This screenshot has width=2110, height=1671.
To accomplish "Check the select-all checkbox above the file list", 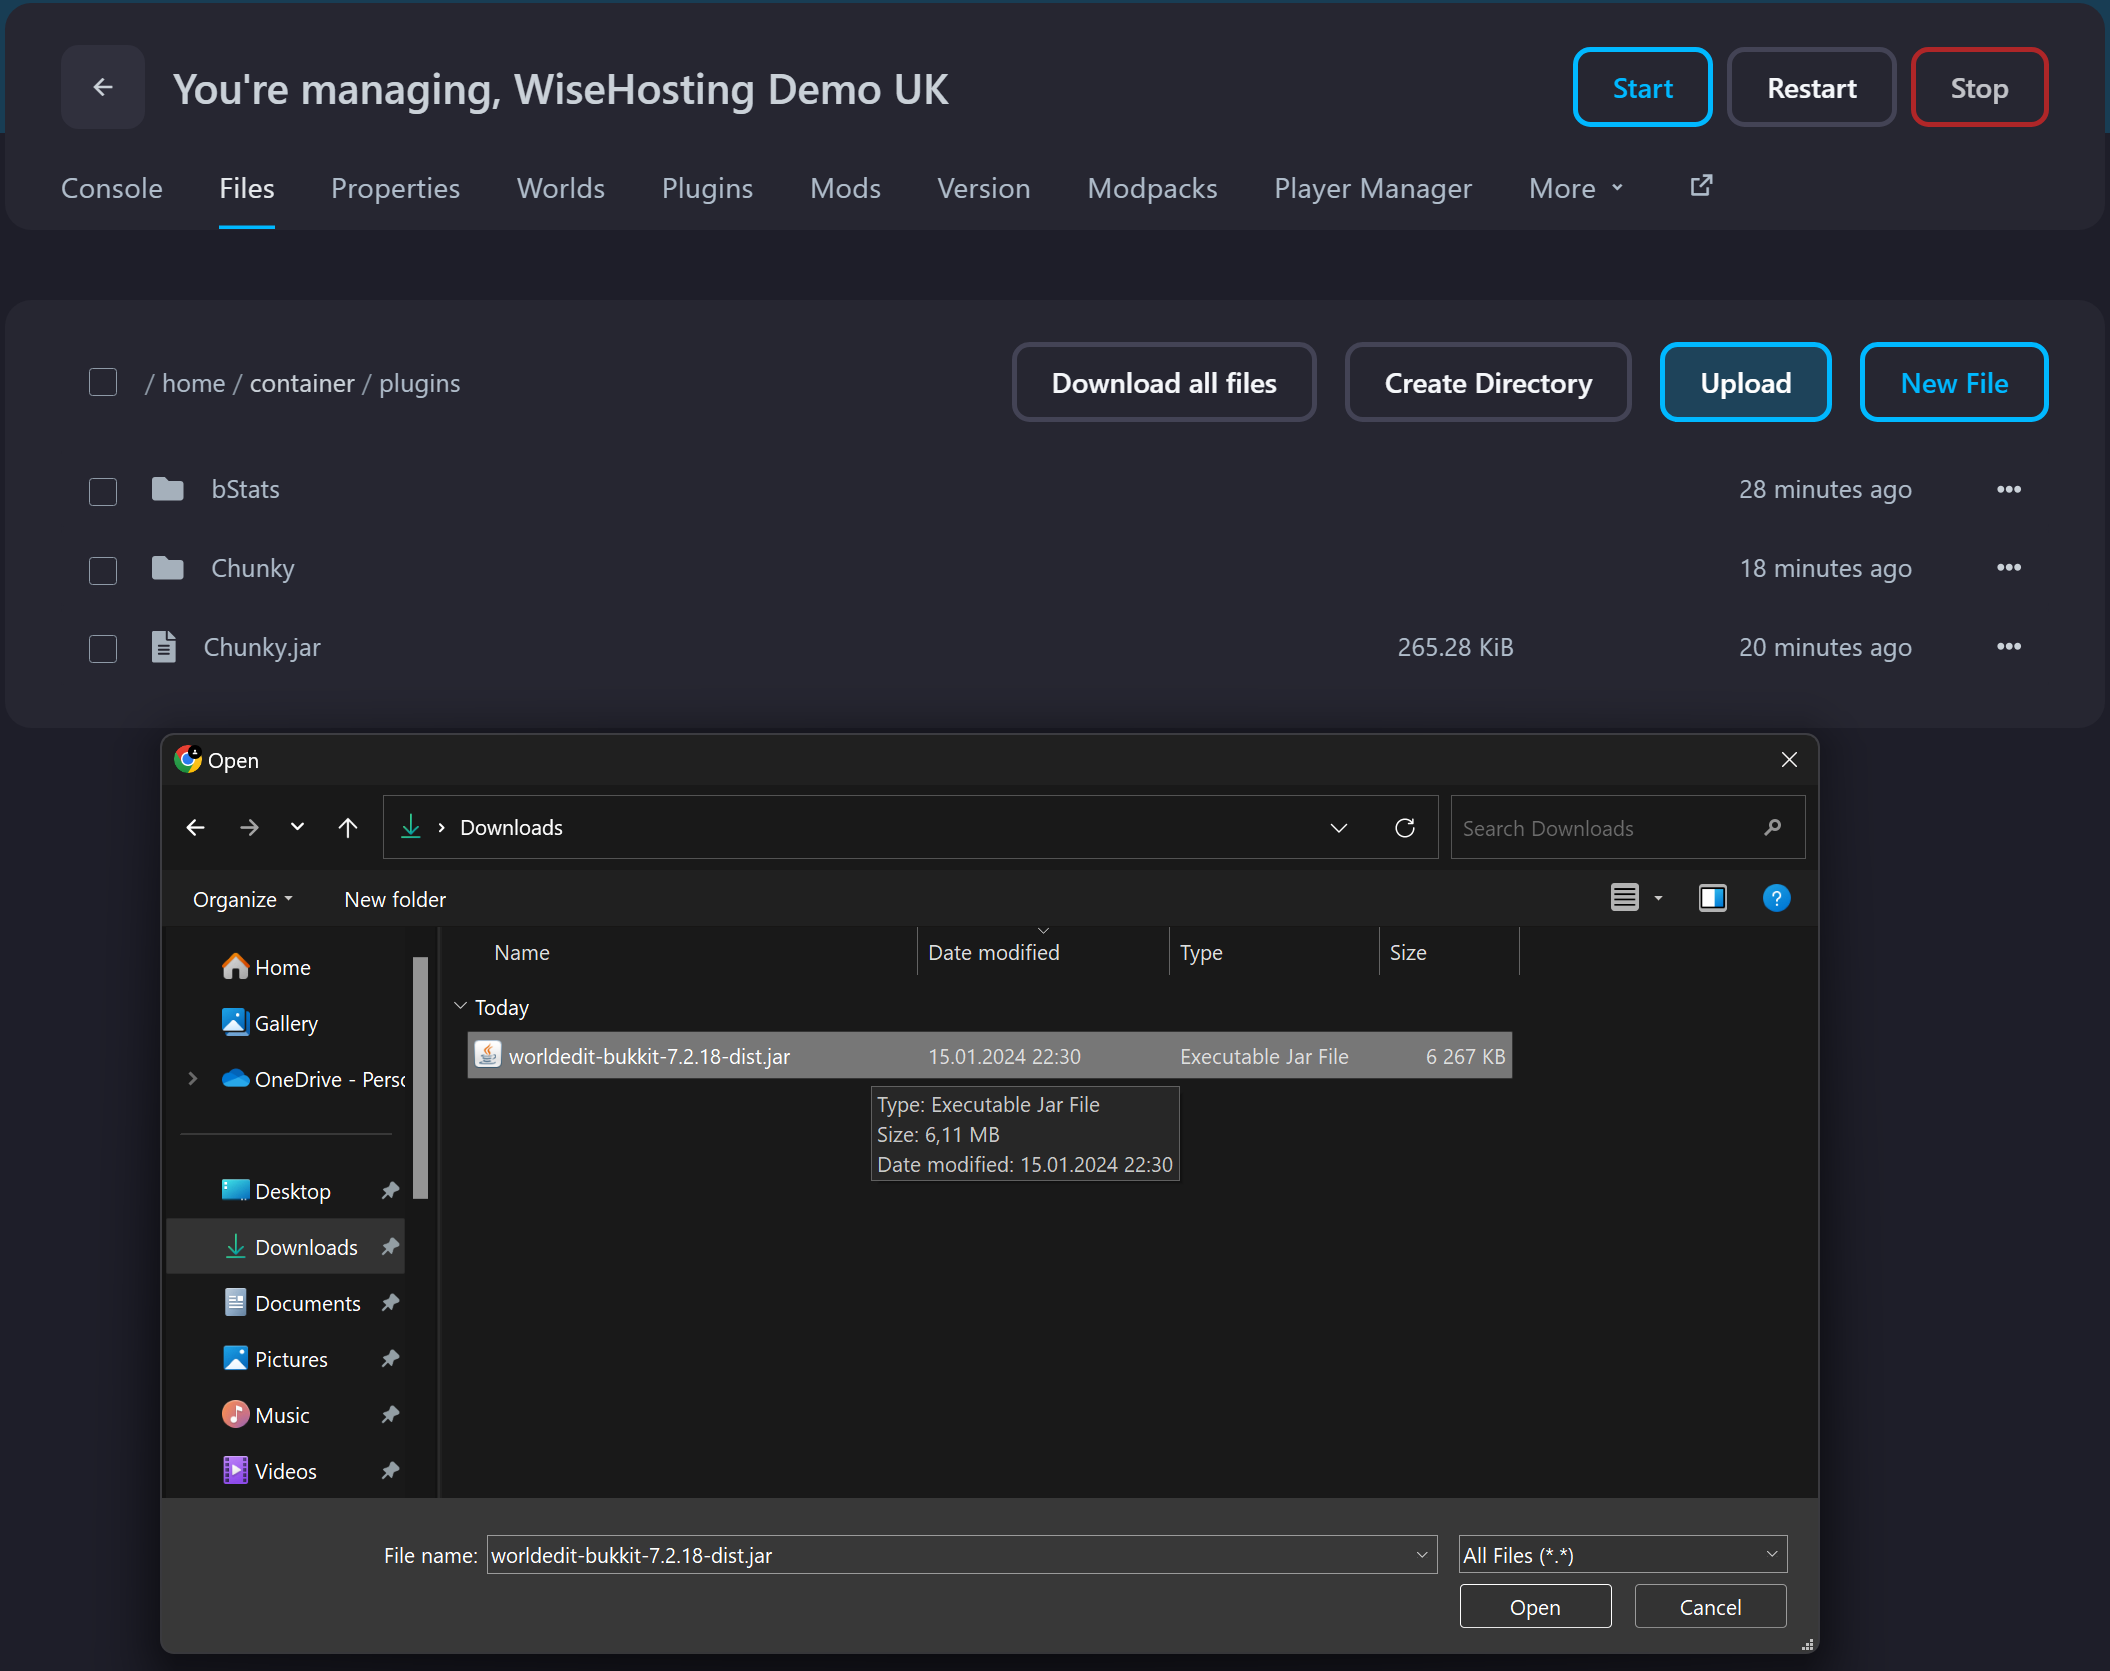I will coord(103,382).
